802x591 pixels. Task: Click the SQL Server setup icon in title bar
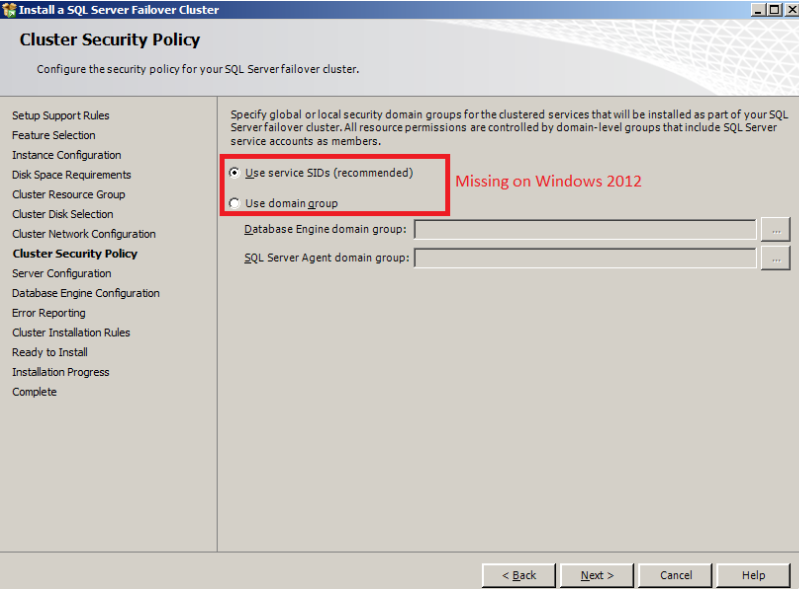click(x=10, y=9)
